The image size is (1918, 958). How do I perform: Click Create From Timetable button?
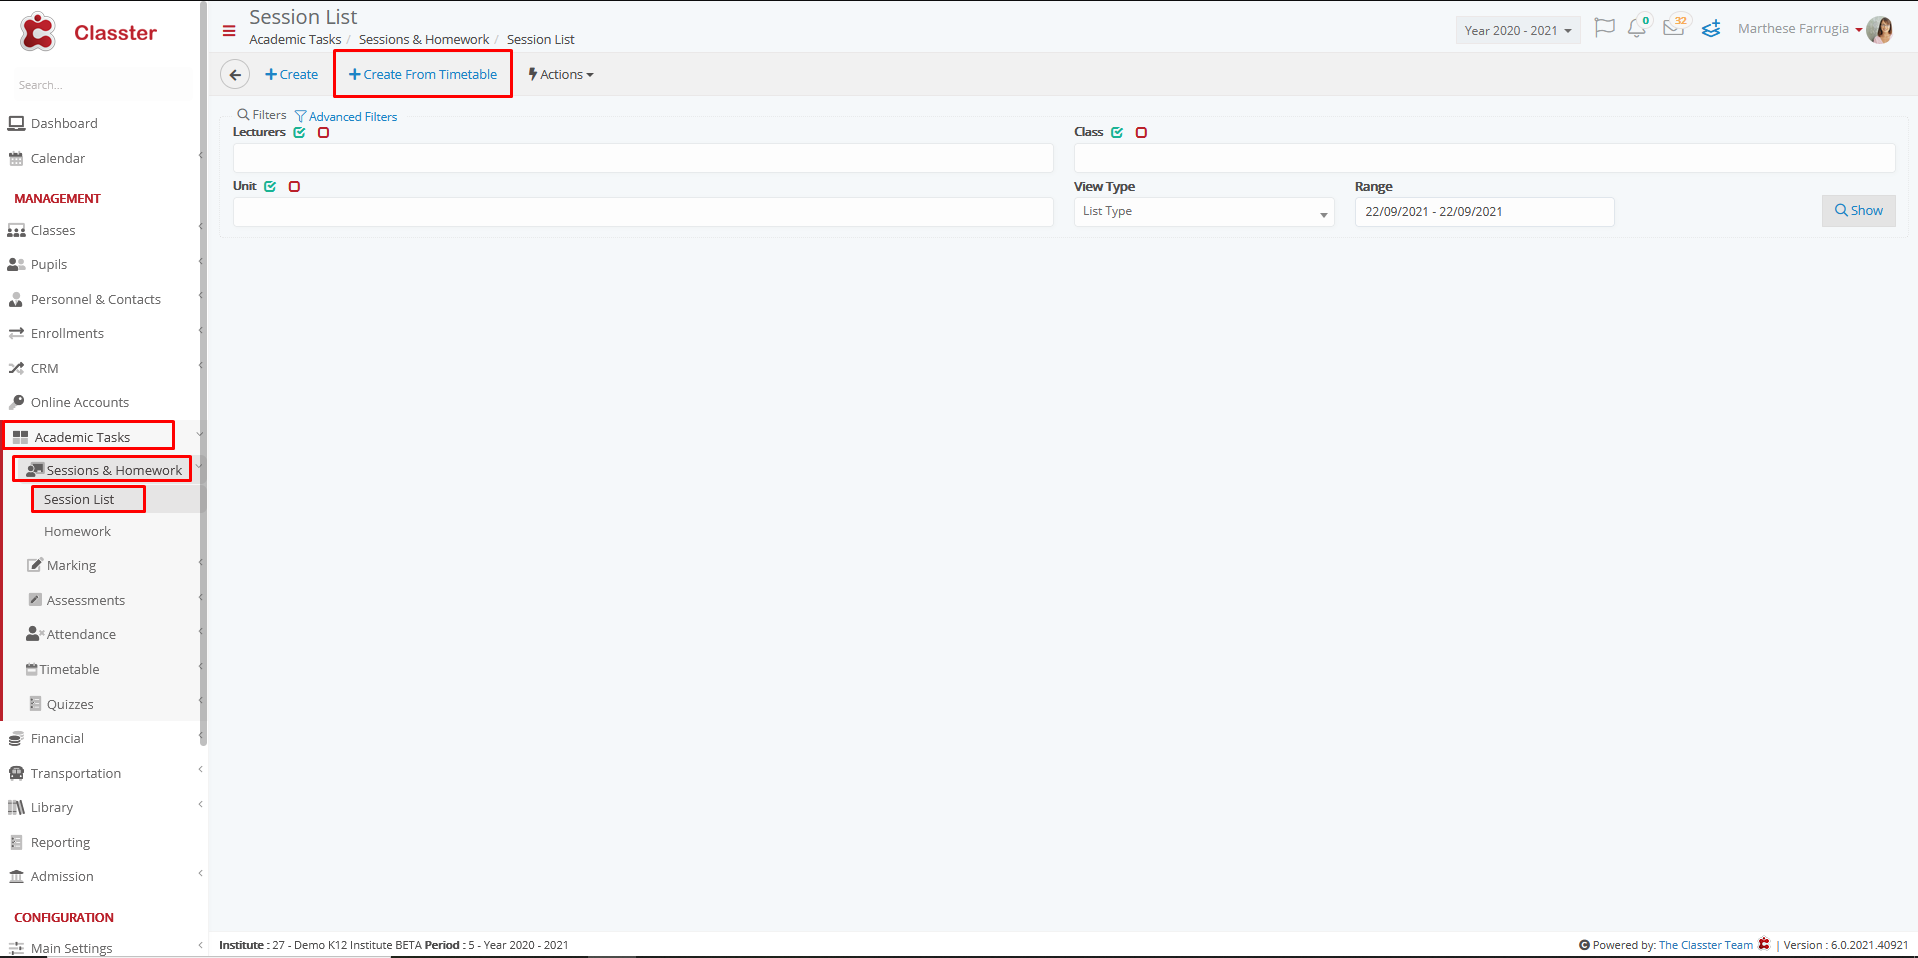tap(423, 75)
